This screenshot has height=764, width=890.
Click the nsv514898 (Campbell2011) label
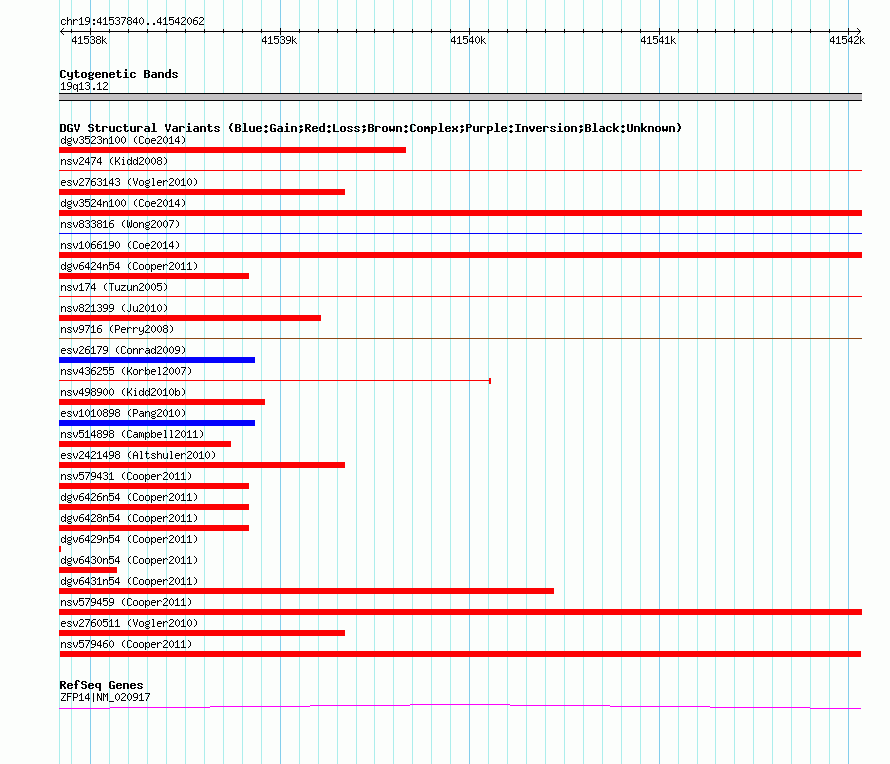(x=132, y=434)
